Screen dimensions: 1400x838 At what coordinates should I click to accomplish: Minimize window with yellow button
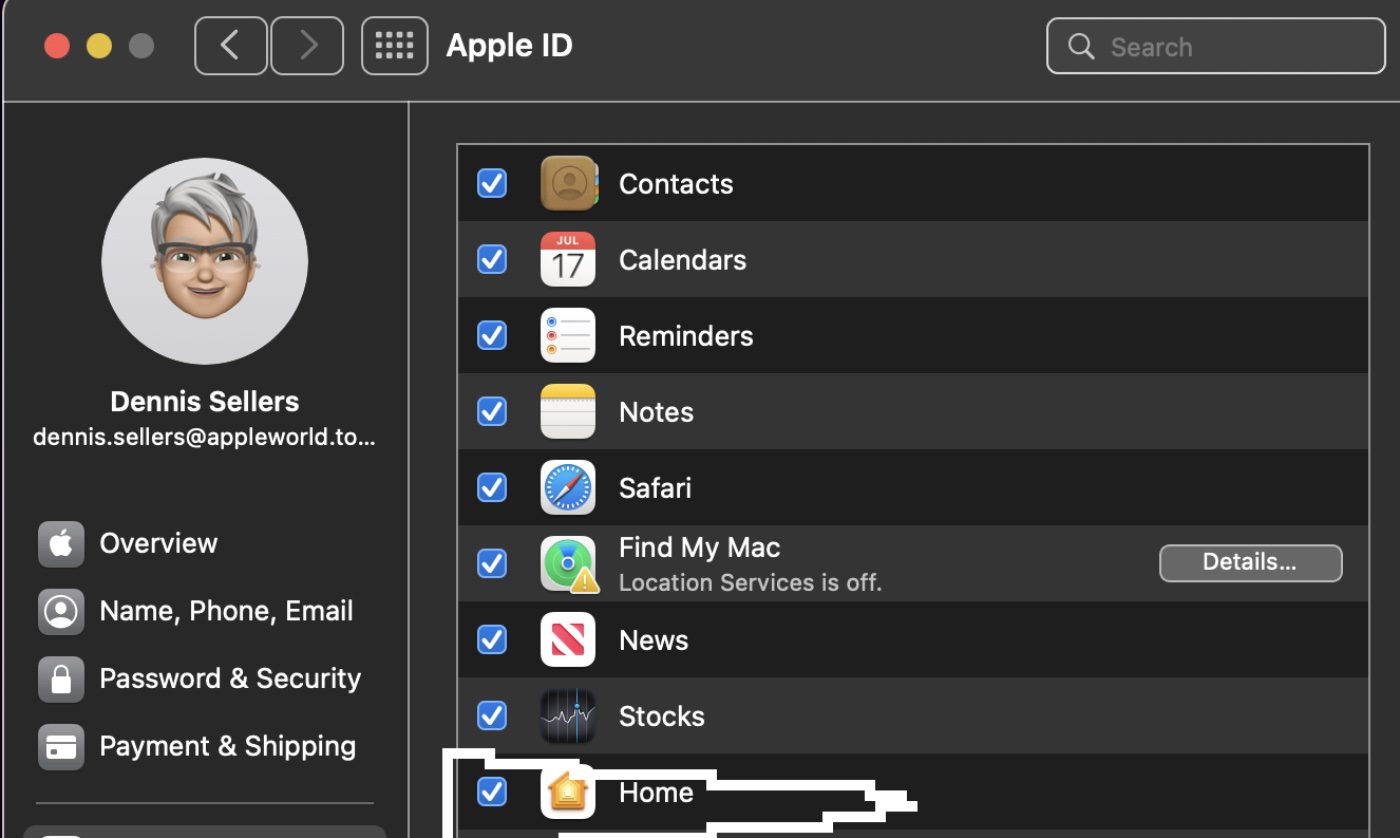point(99,46)
